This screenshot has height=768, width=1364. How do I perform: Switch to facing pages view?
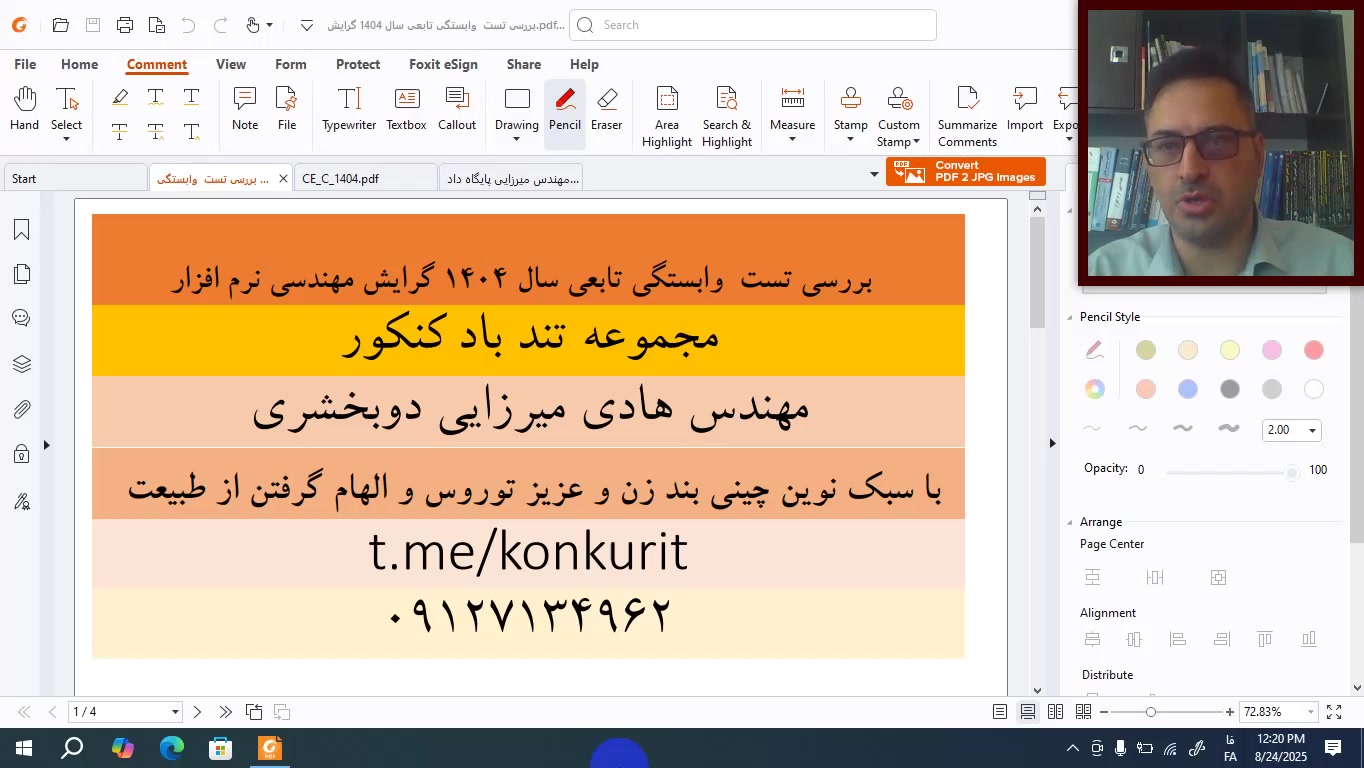coord(1055,712)
